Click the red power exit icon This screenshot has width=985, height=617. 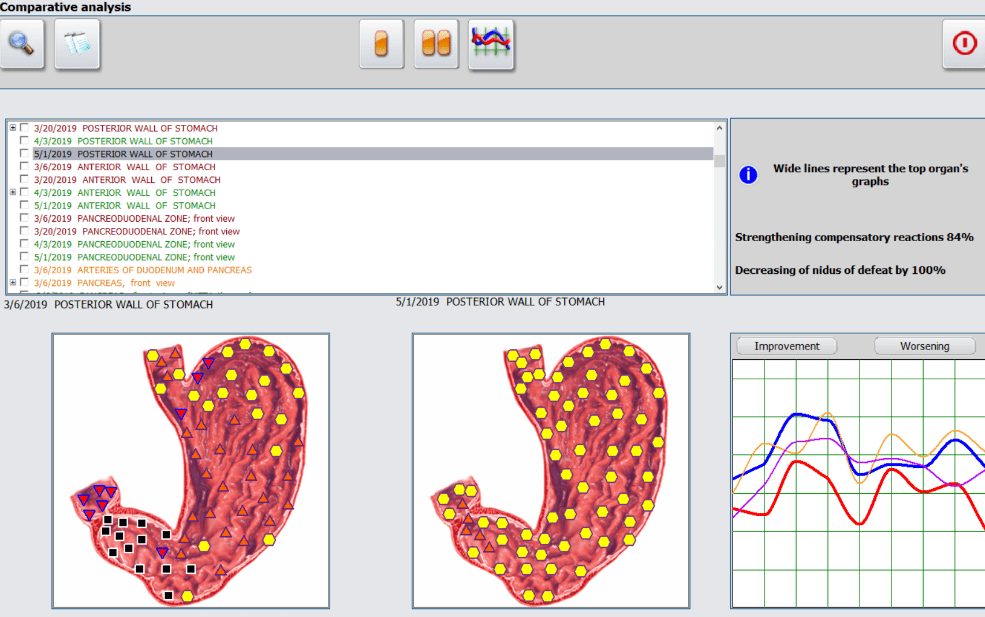click(964, 44)
